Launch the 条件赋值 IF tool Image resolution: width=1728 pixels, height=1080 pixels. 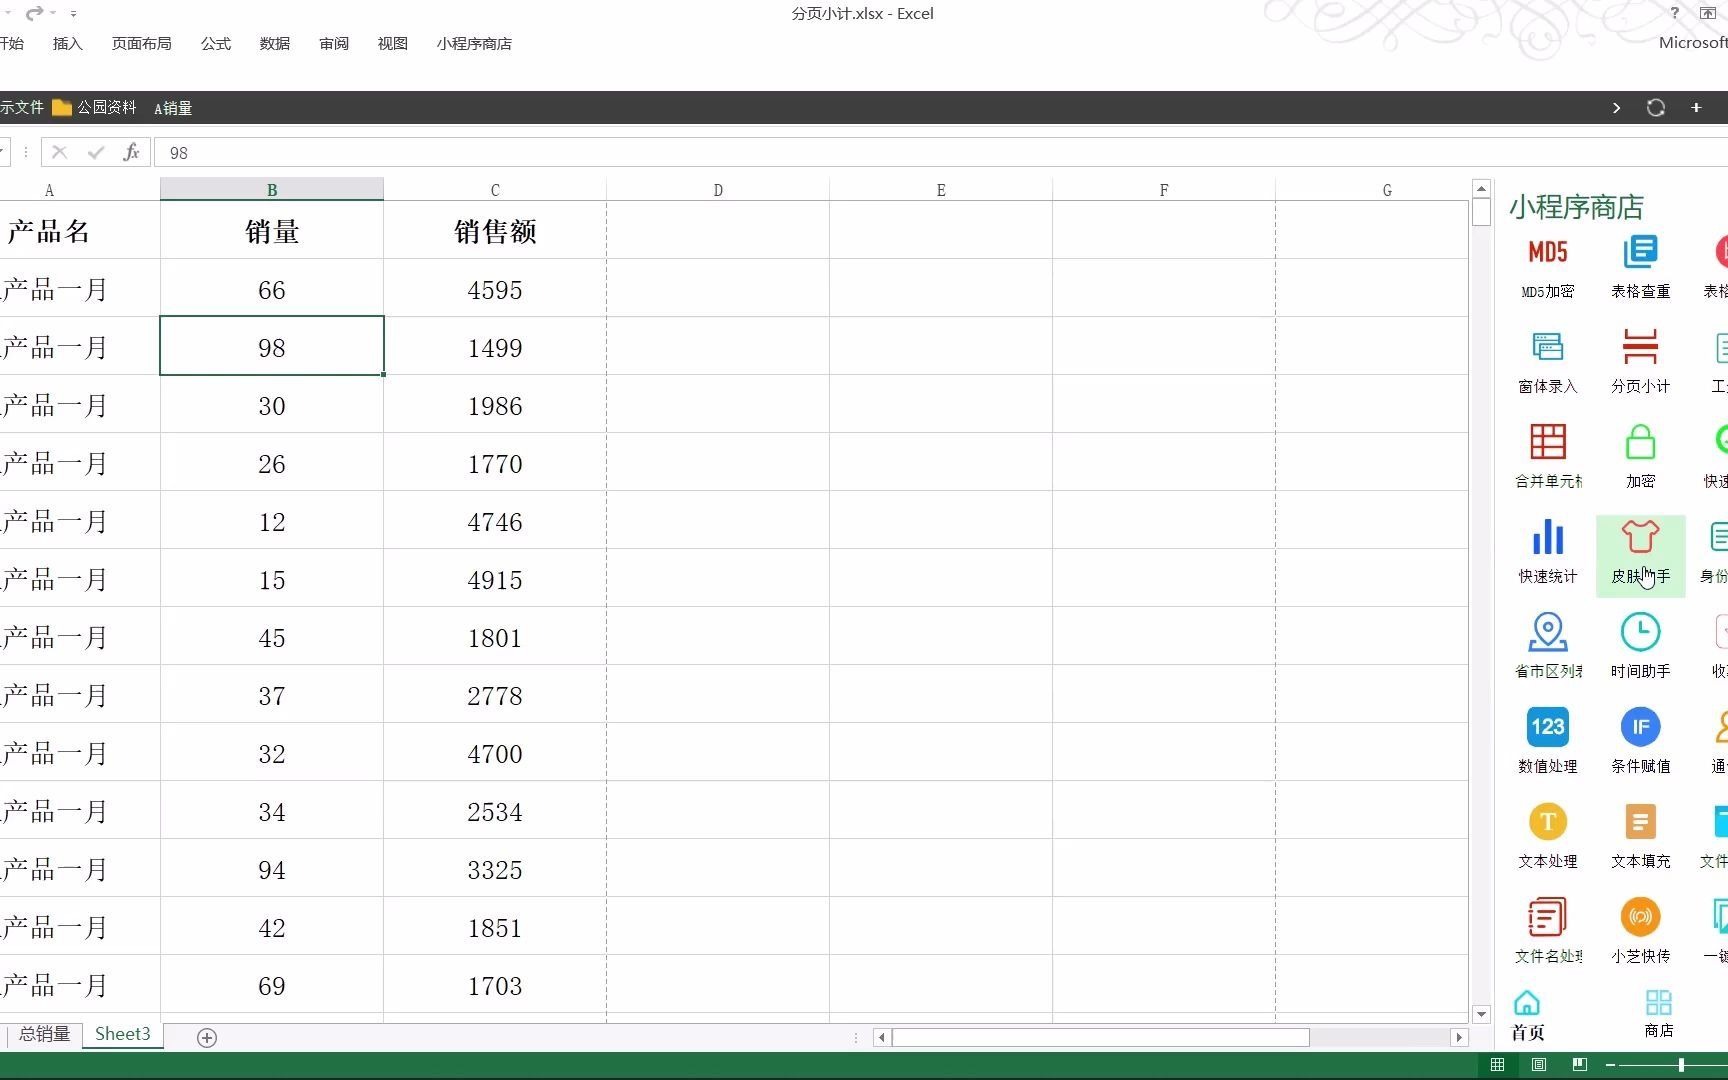tap(1640, 742)
